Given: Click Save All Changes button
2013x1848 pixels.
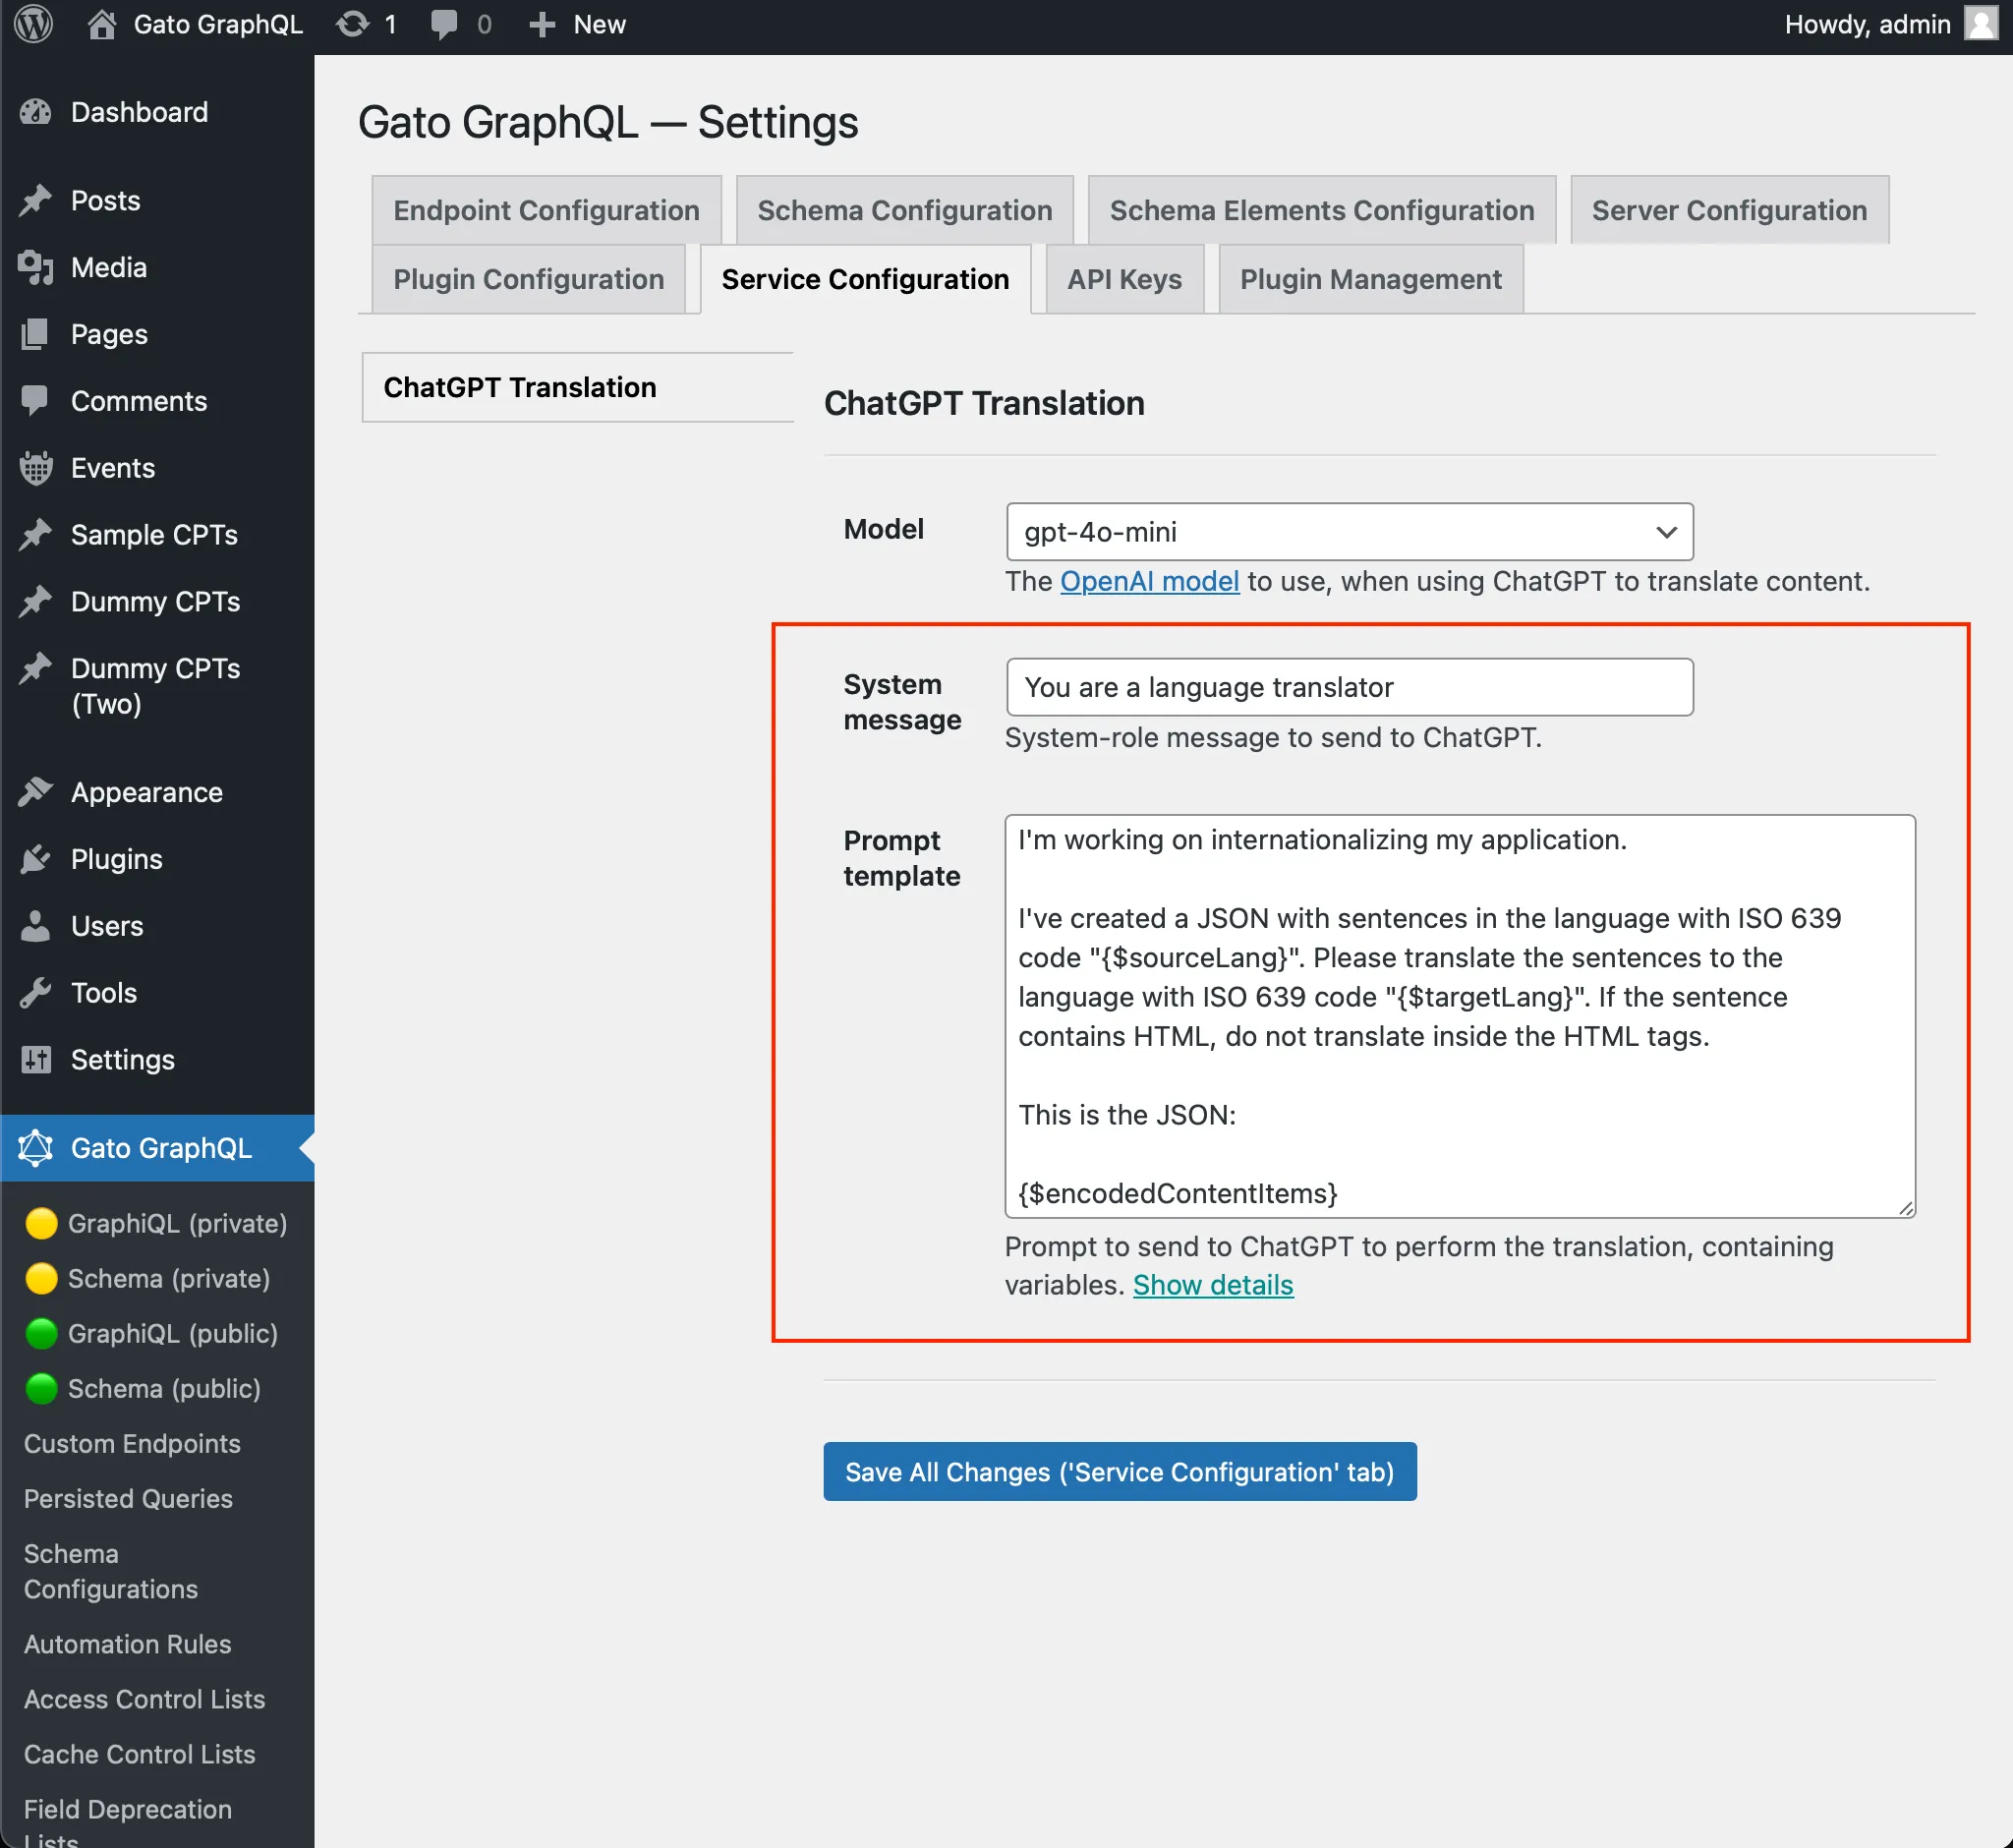Looking at the screenshot, I should click(1120, 1472).
